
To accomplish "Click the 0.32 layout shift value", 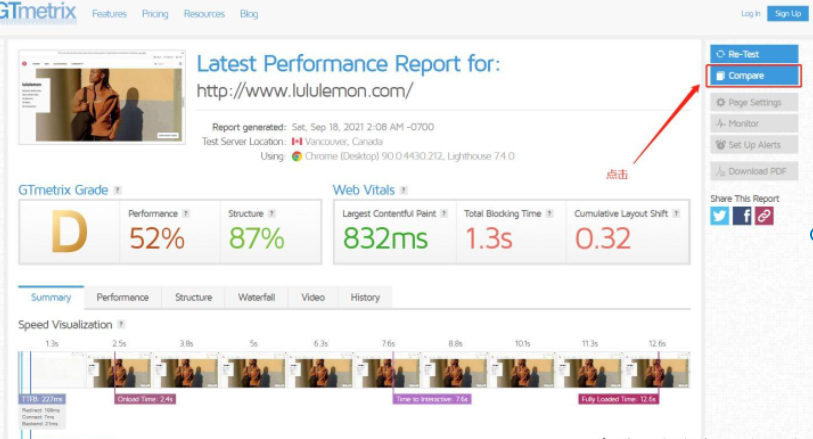I will pyautogui.click(x=602, y=238).
